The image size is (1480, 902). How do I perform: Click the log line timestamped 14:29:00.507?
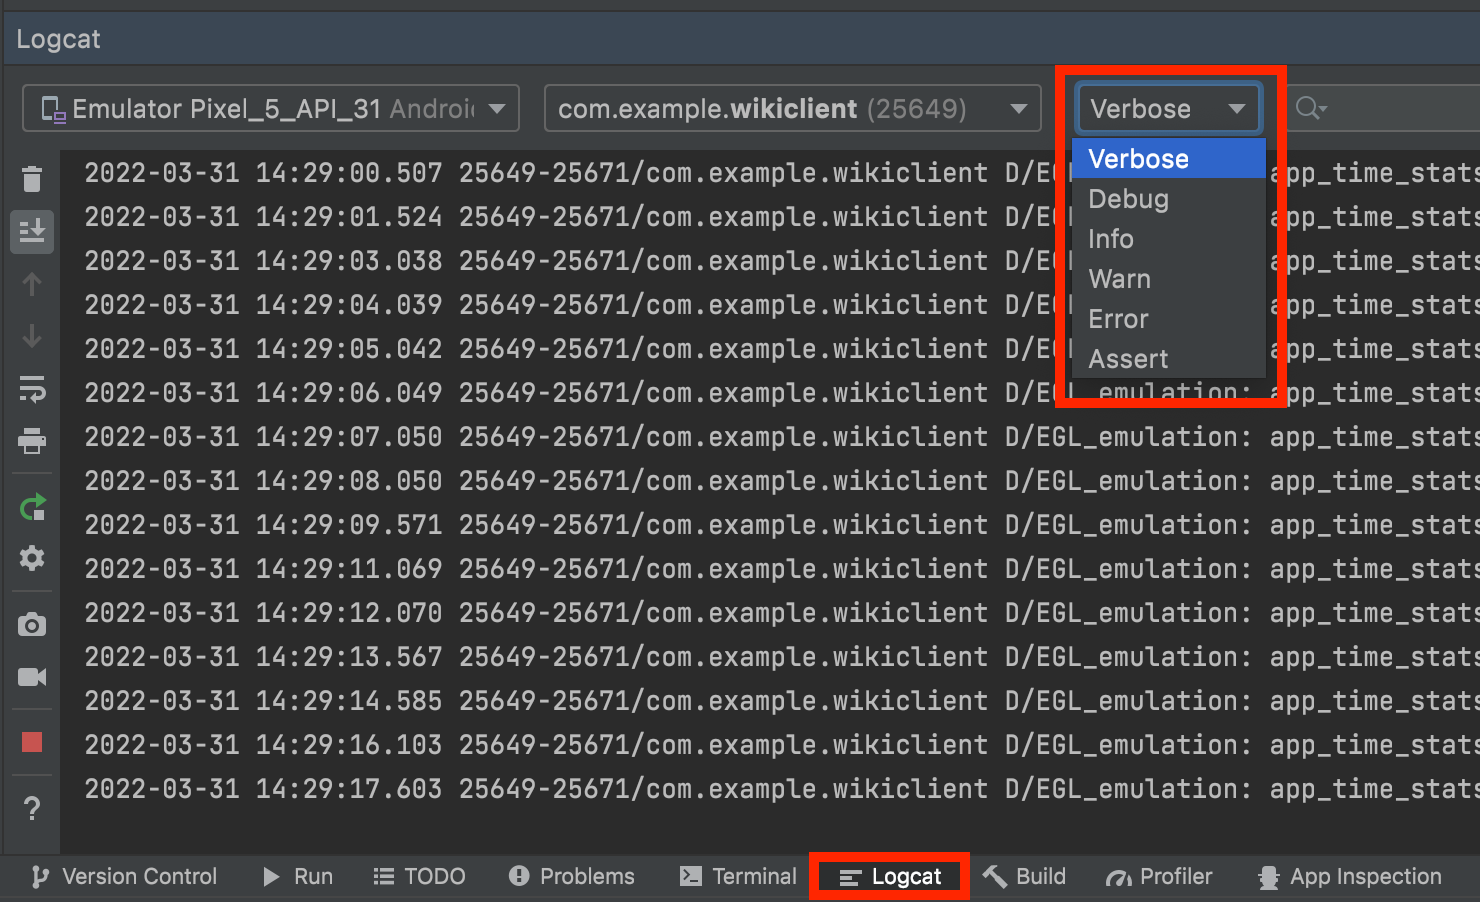pyautogui.click(x=780, y=173)
